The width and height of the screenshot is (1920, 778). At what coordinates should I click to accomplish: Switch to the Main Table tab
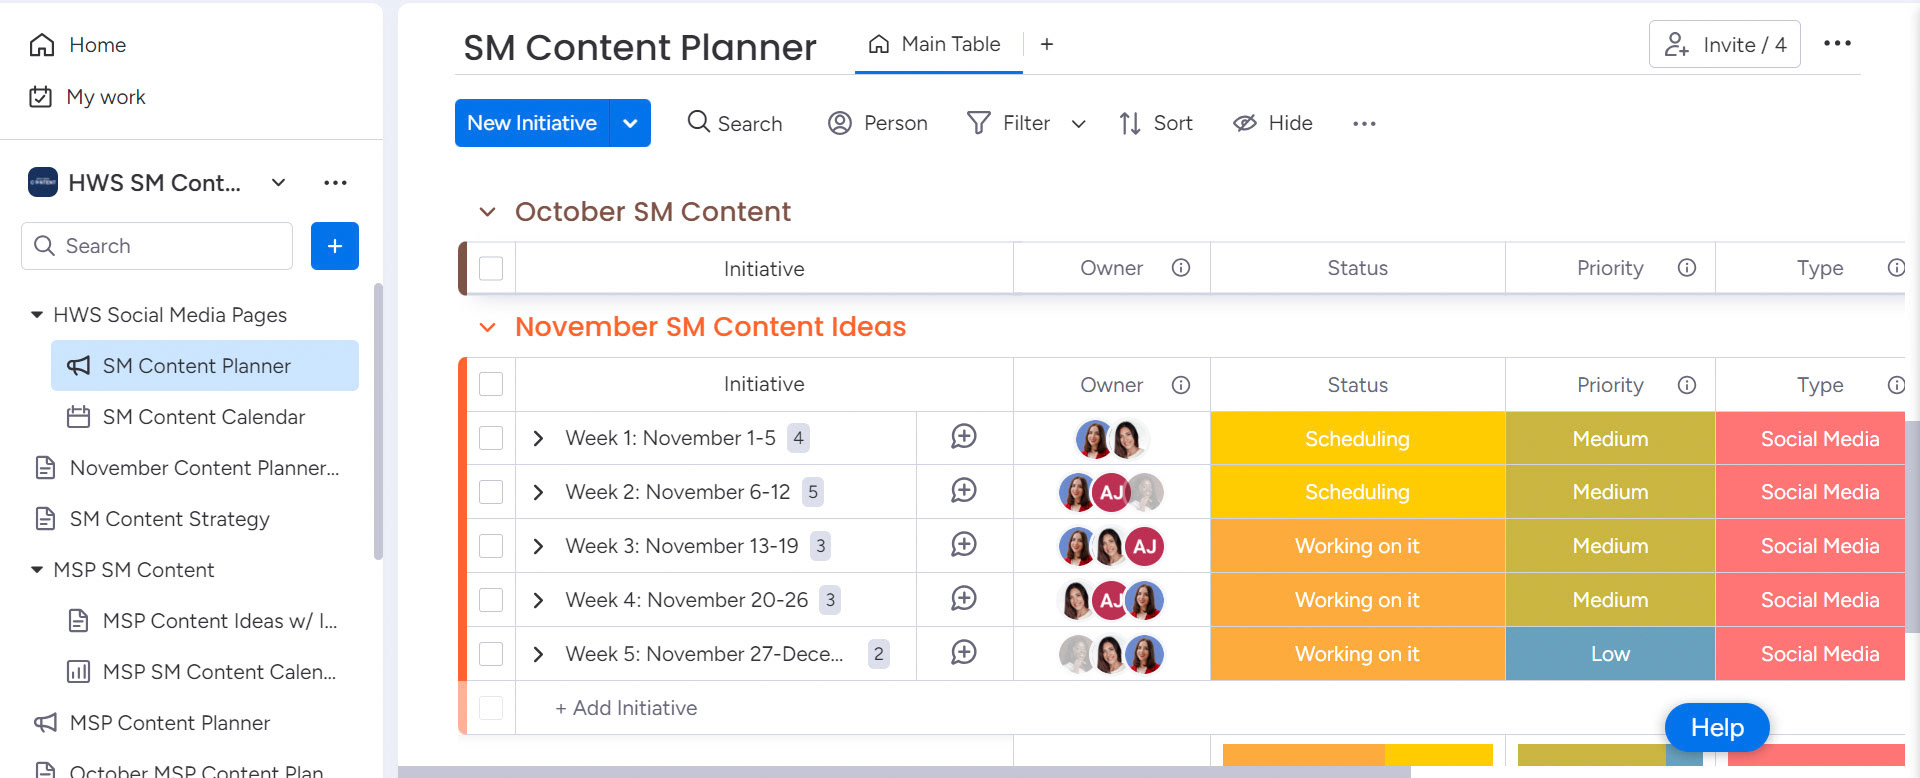pos(936,44)
